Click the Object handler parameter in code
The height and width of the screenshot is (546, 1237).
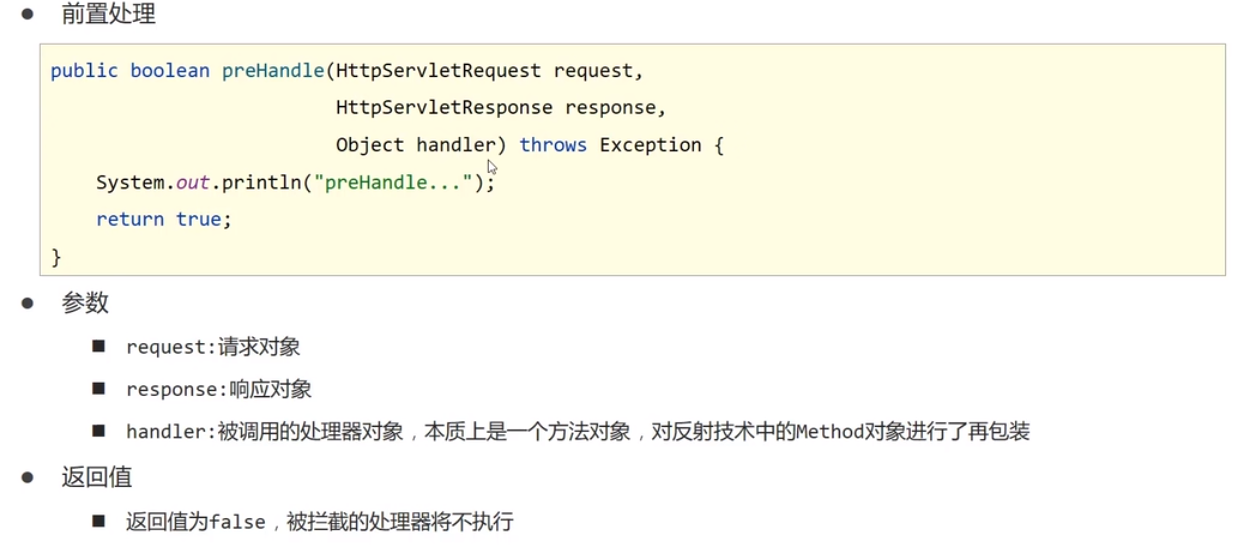click(415, 145)
